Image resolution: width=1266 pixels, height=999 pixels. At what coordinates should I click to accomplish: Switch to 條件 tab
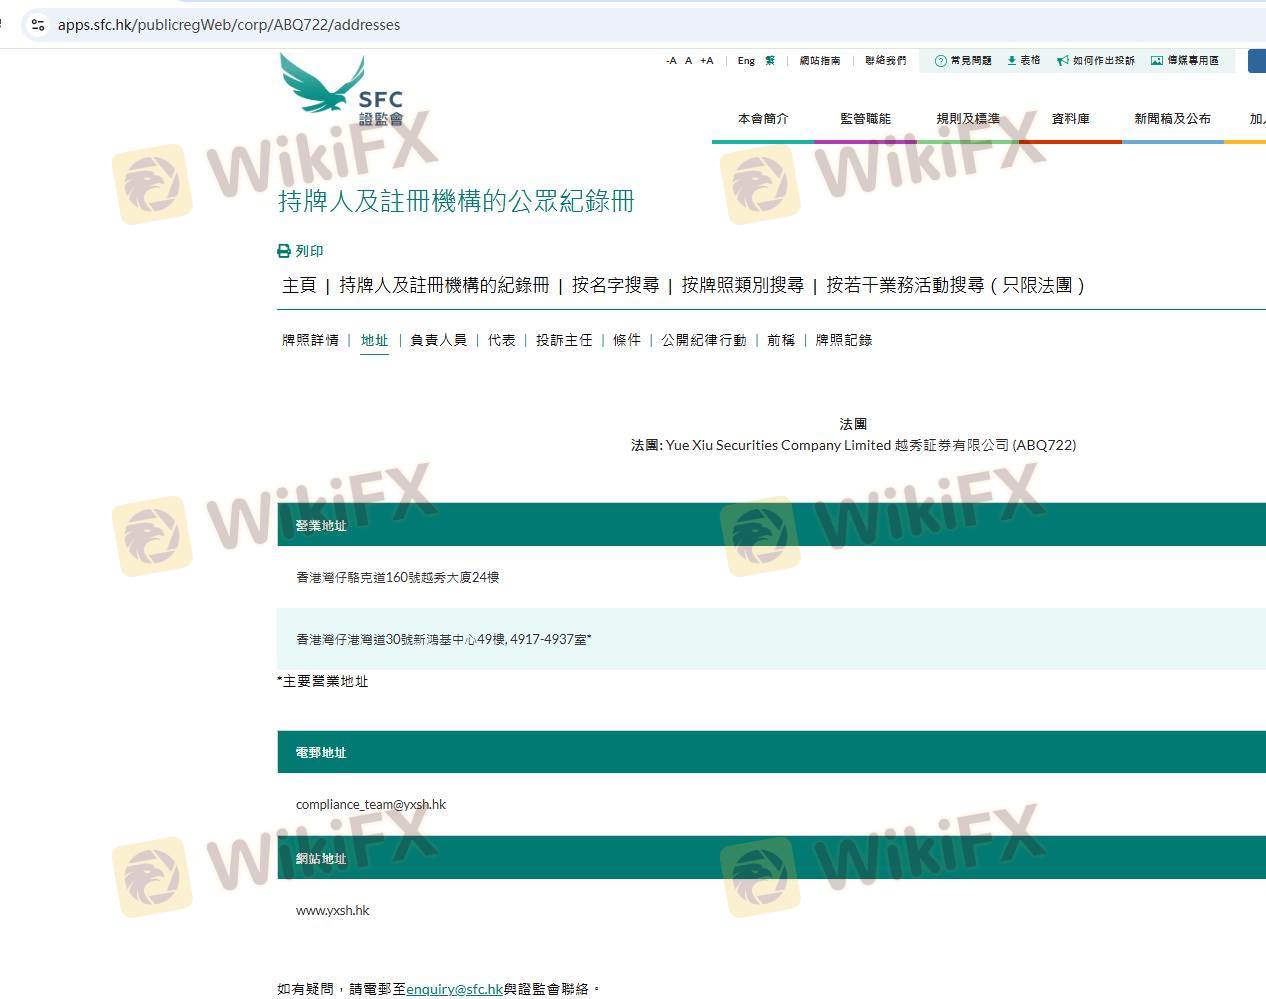(x=627, y=340)
